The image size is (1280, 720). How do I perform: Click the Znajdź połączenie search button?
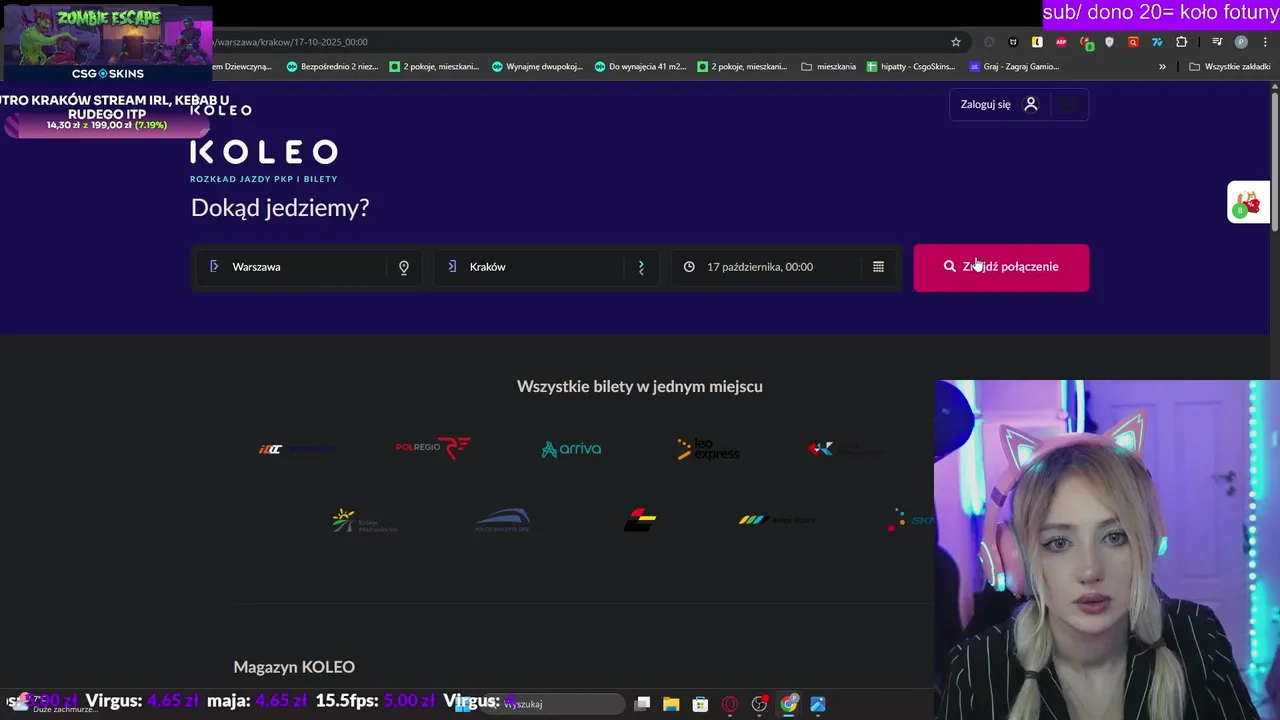[x=1001, y=267]
